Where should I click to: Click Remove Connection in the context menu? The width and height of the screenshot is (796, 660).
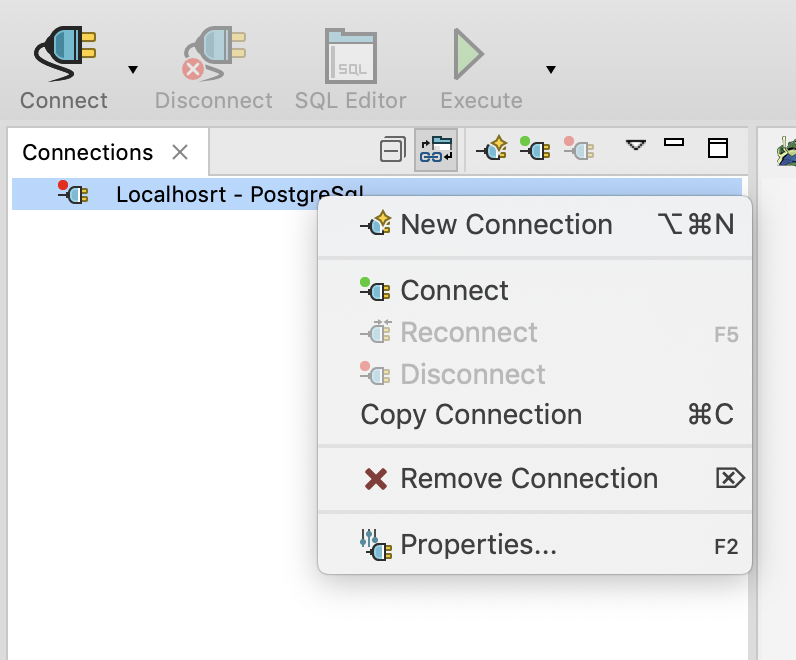pyautogui.click(x=529, y=479)
